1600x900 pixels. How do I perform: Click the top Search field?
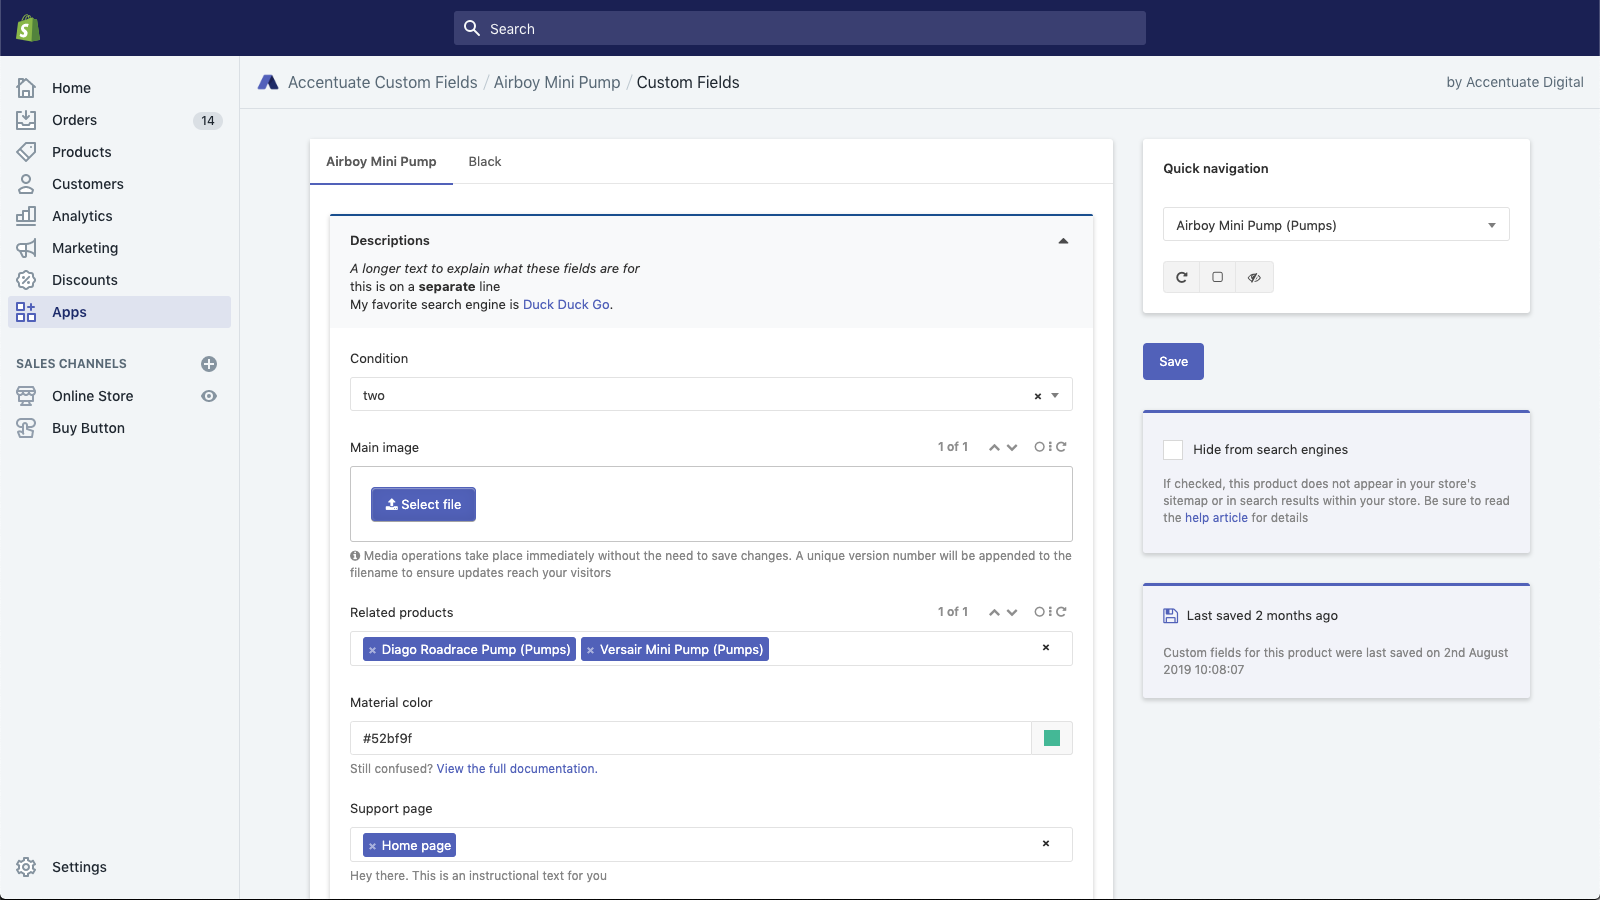click(x=800, y=29)
